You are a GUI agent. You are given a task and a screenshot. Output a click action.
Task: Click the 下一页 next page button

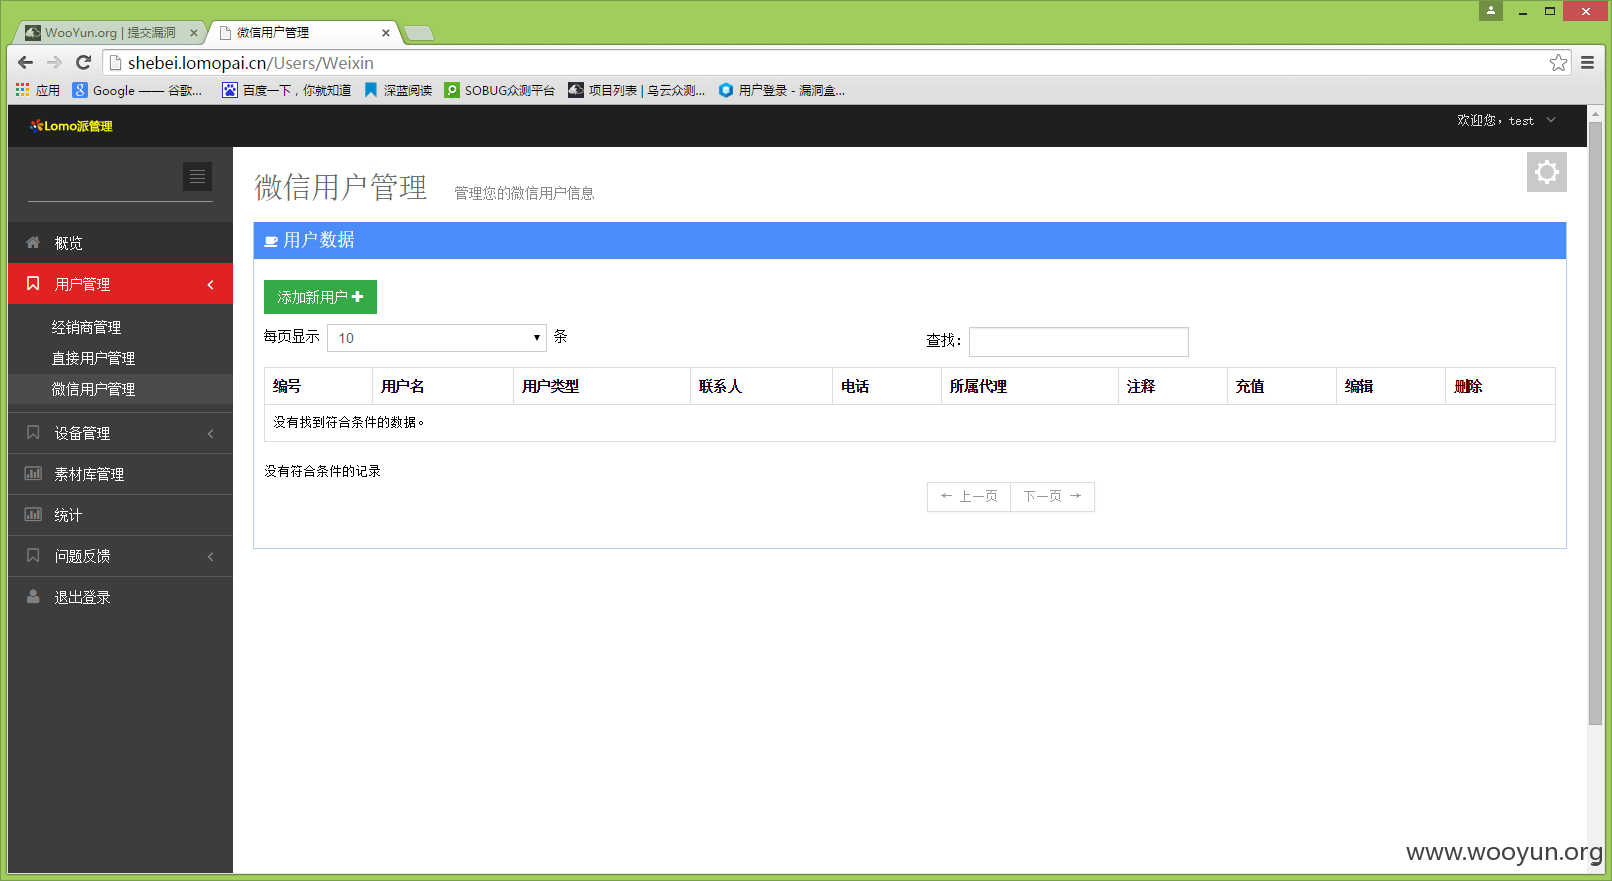1052,497
